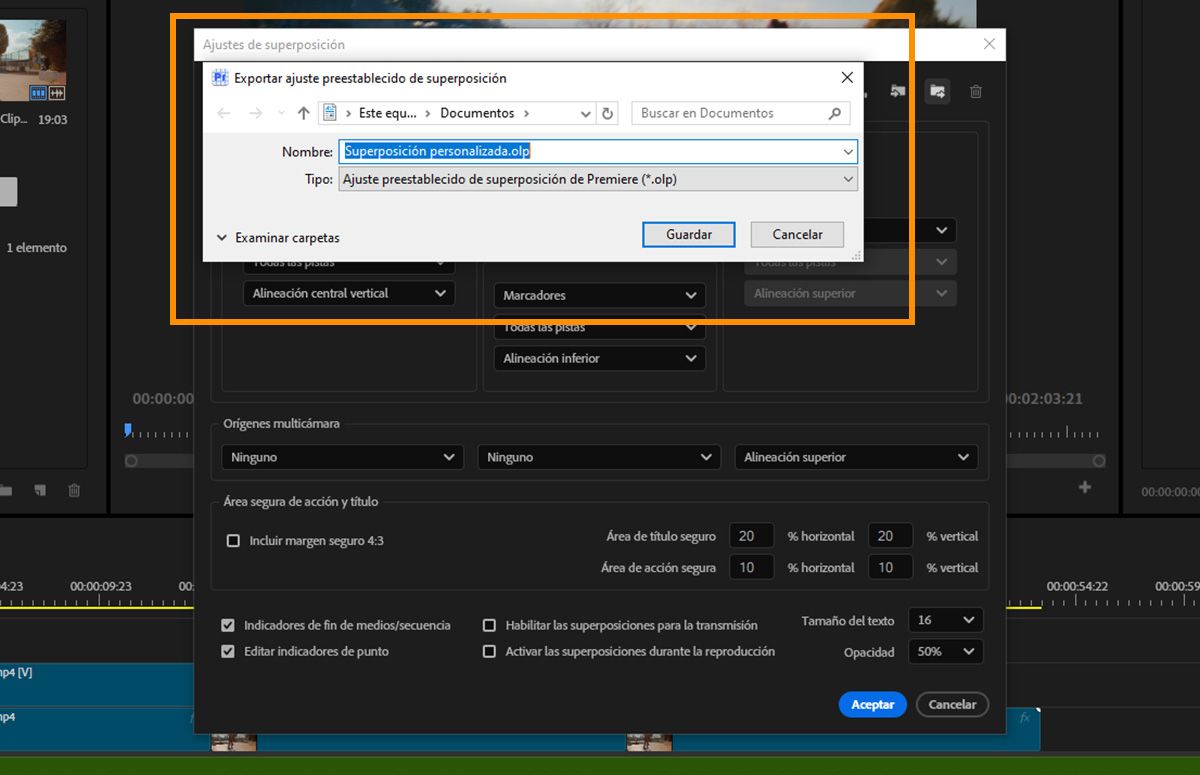
Task: Close the Ajustes de superposición window
Action: pos(989,44)
